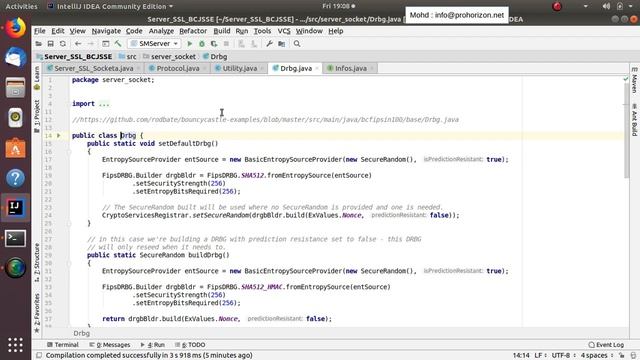Click the green inspection checkmark indicator
This screenshot has width=640, height=360.
coord(626,79)
